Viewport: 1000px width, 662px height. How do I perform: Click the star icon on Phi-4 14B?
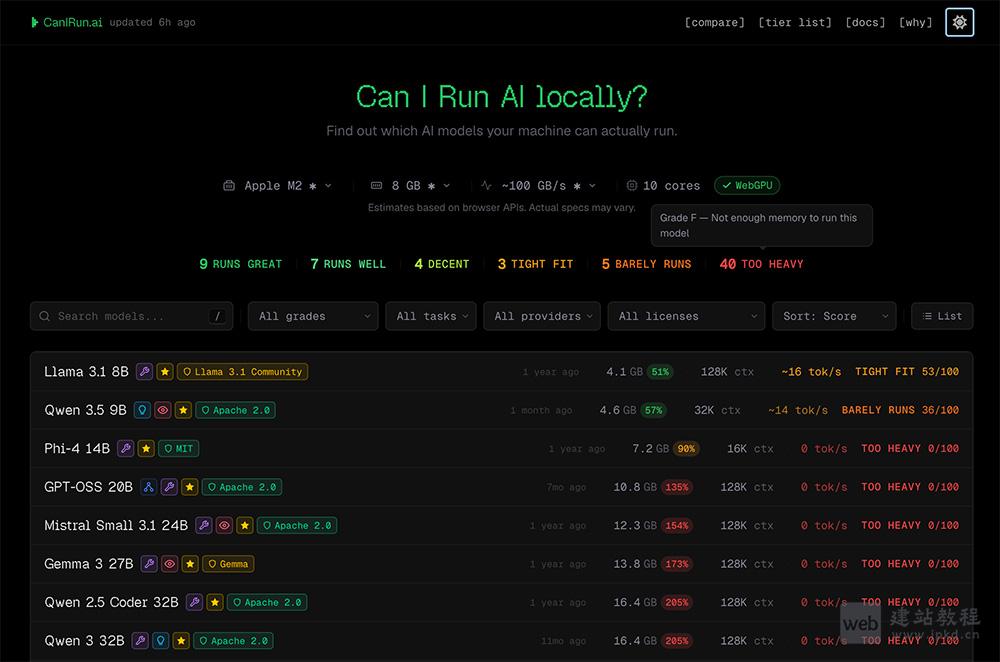tap(146, 449)
